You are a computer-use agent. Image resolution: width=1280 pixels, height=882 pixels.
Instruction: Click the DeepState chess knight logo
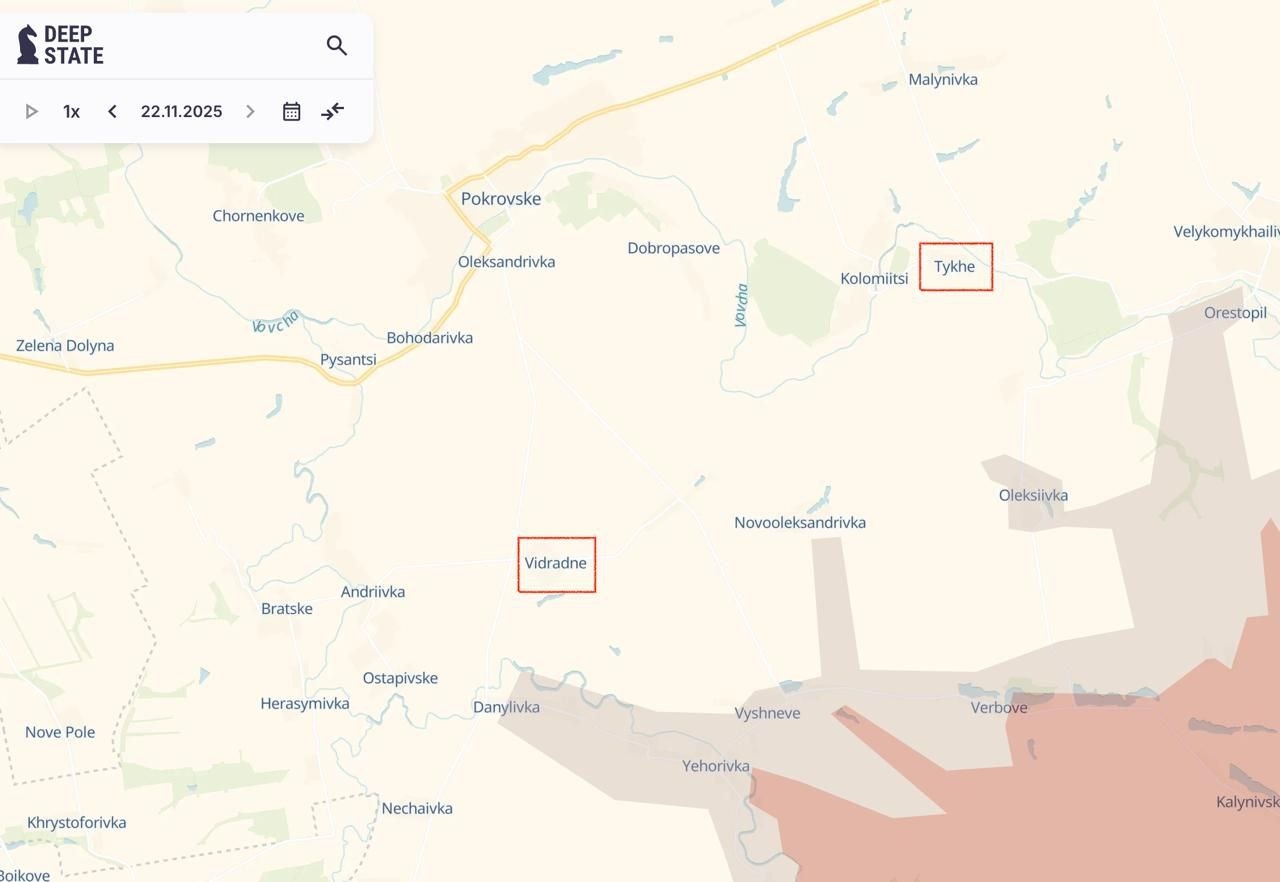[28, 45]
